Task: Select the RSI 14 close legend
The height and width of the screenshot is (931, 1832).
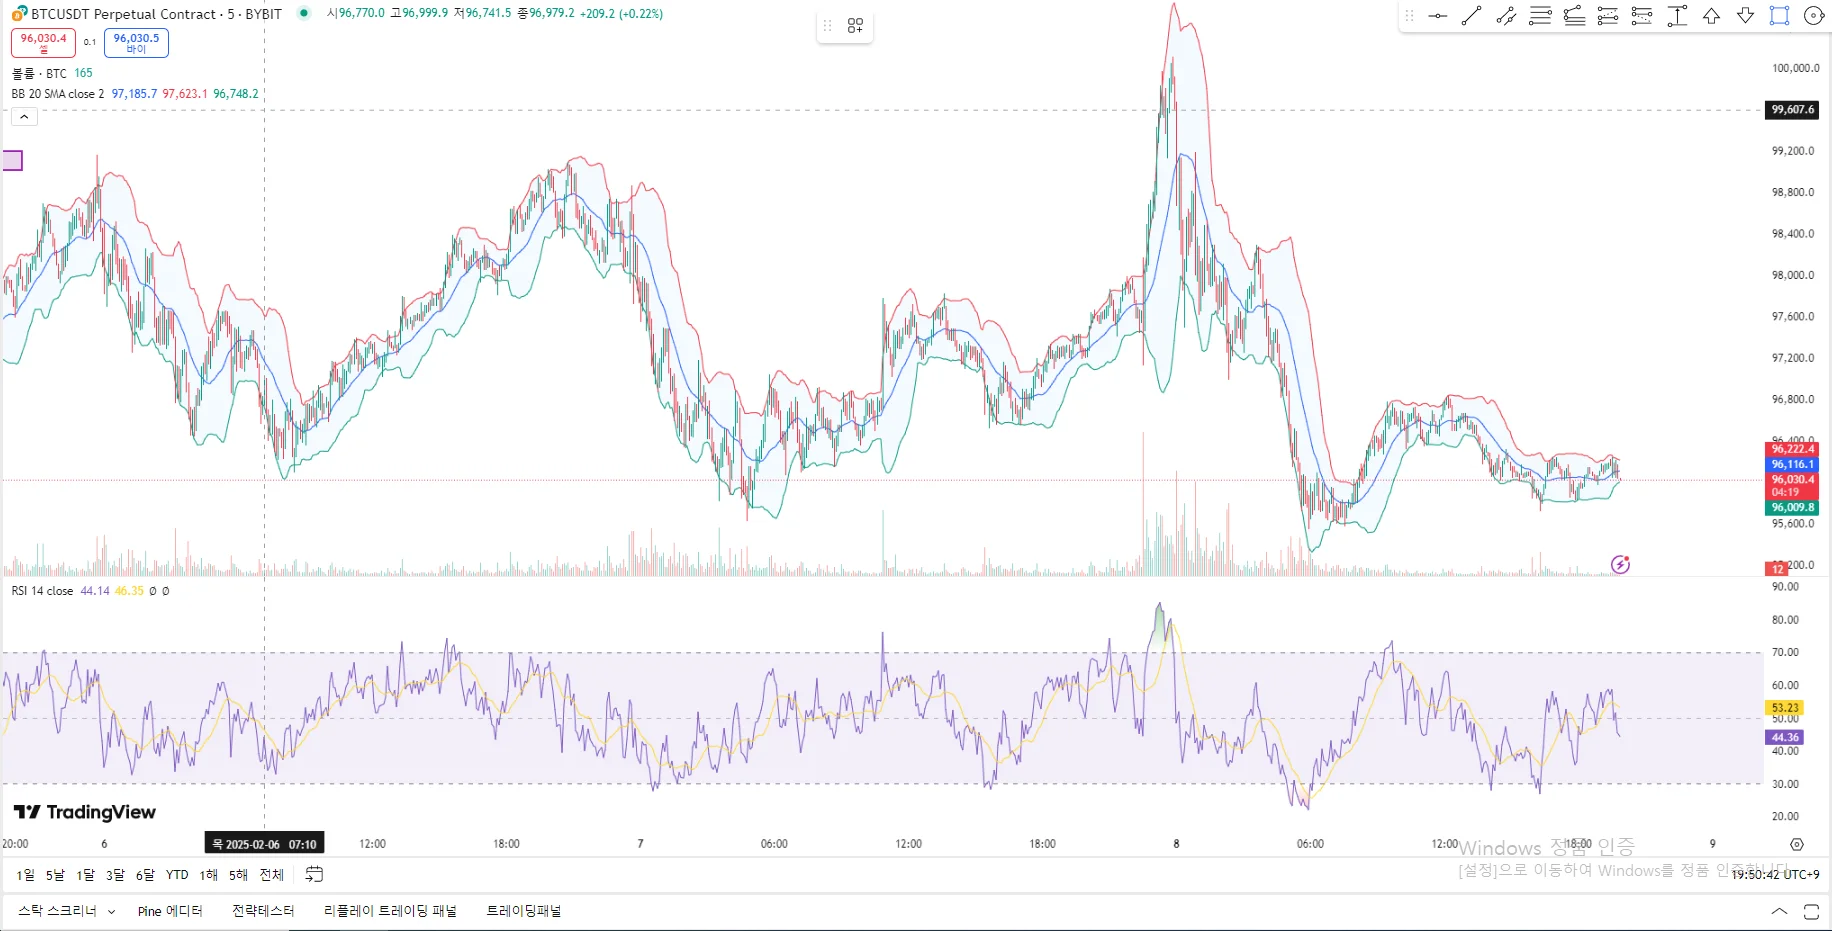Action: (42, 591)
